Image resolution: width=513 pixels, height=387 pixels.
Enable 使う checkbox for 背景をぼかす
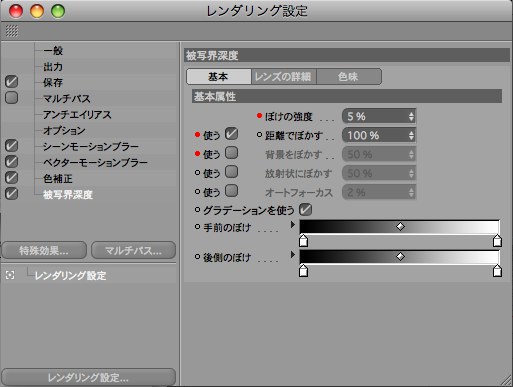pyautogui.click(x=231, y=153)
